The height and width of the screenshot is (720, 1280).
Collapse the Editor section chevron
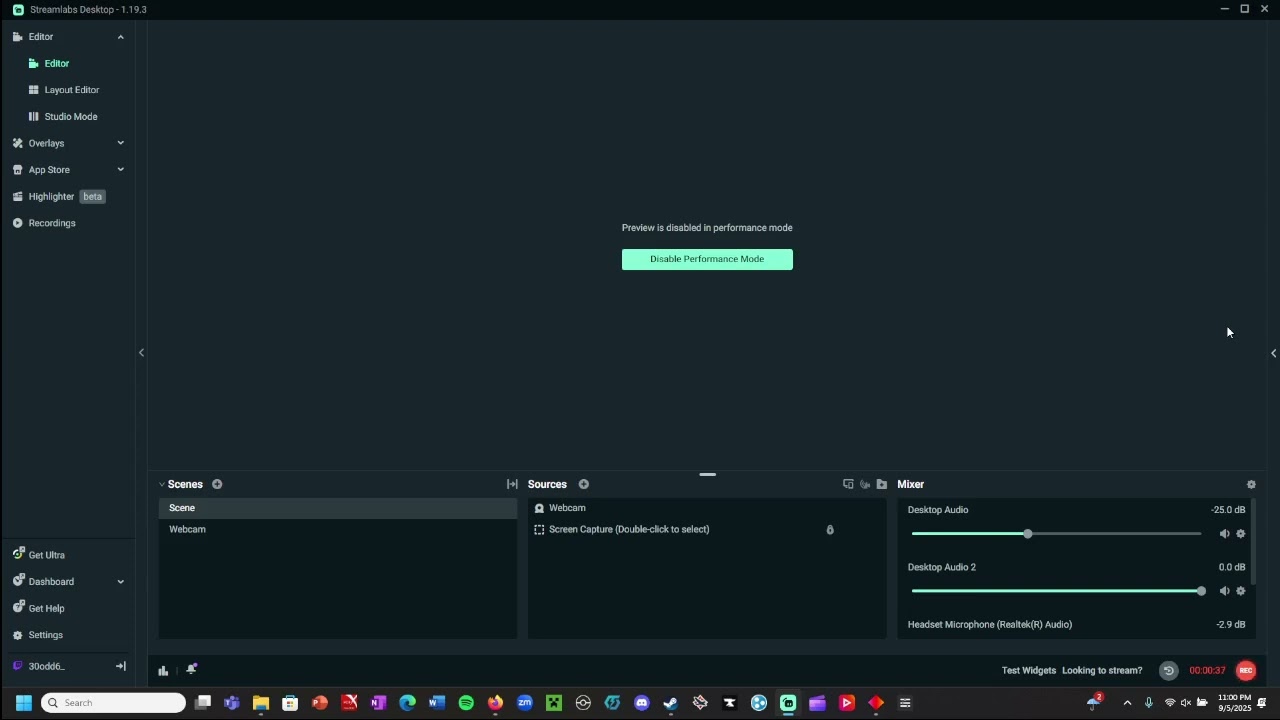(x=121, y=37)
